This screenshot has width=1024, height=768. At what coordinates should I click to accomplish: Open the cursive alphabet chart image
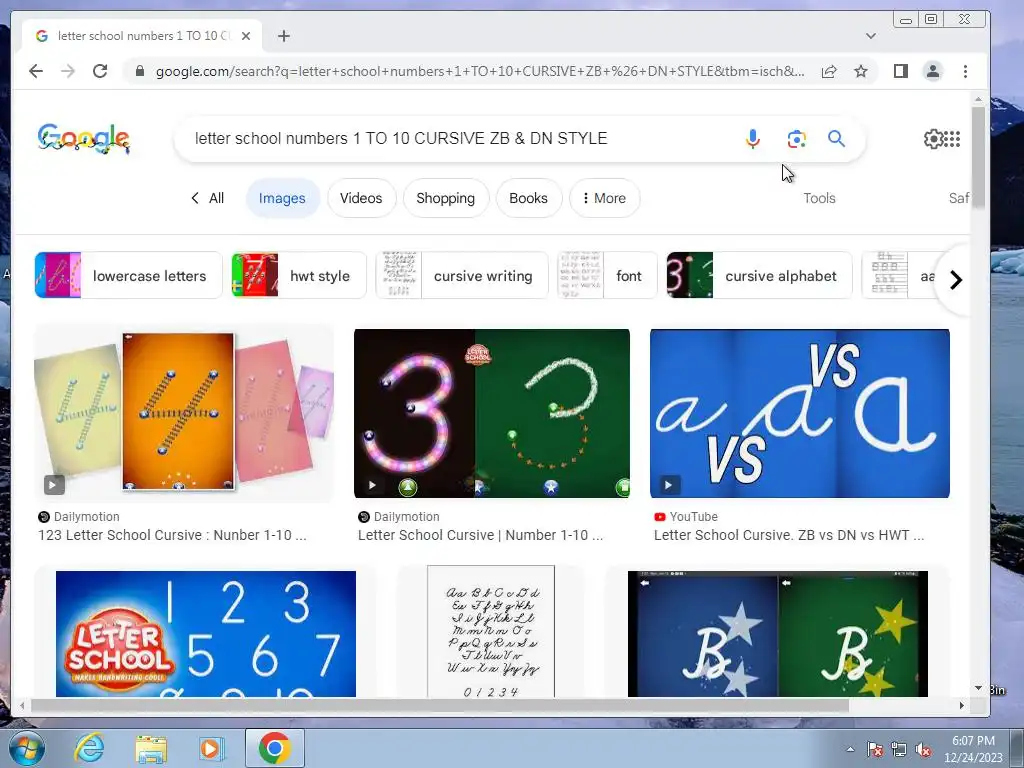490,632
